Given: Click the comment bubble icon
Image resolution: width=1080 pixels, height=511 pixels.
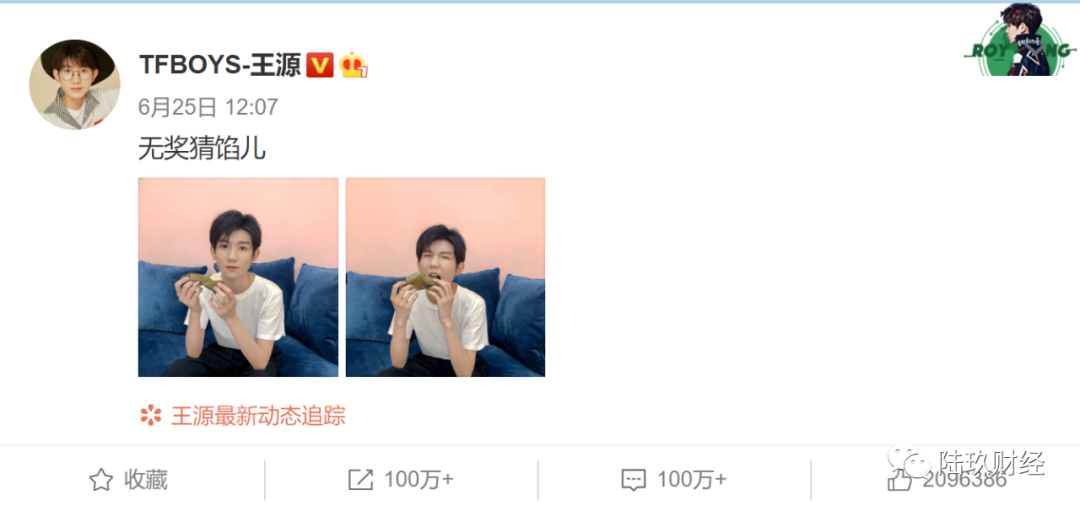Looking at the screenshot, I should (633, 480).
